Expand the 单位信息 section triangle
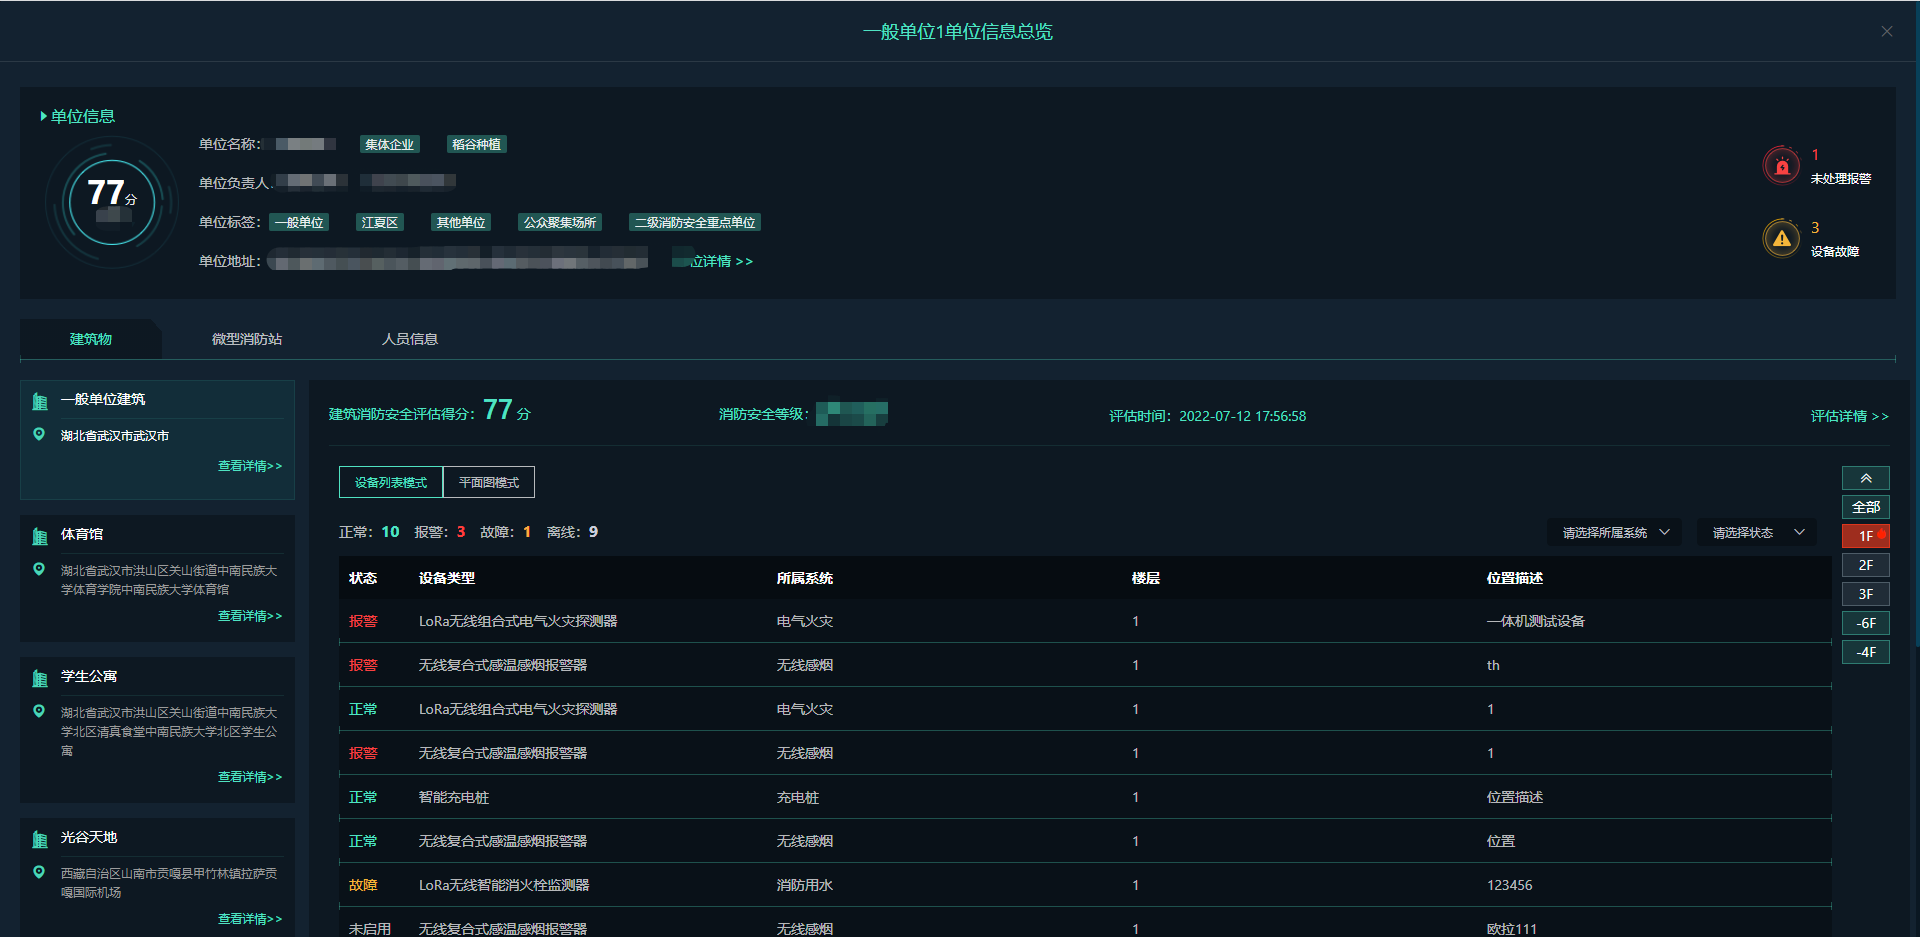Viewport: 1920px width, 937px height. [43, 116]
